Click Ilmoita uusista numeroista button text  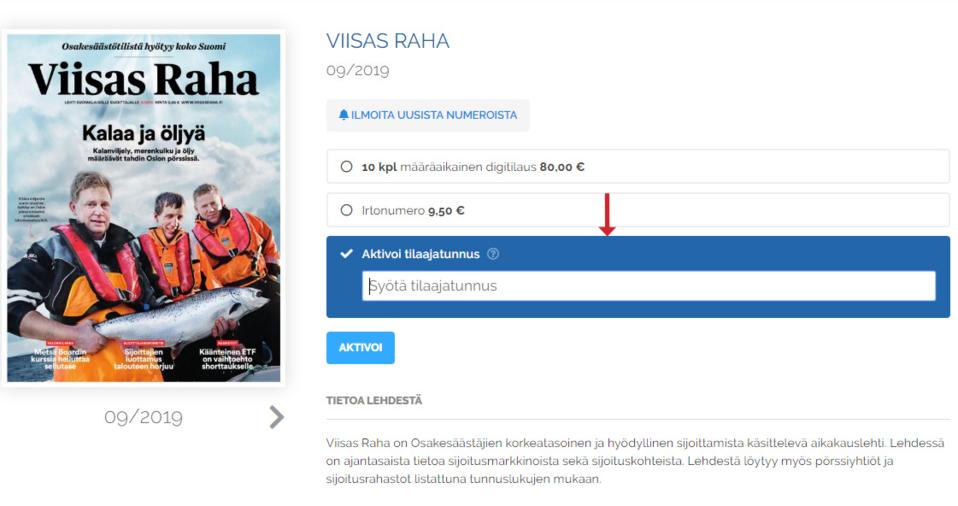(434, 115)
